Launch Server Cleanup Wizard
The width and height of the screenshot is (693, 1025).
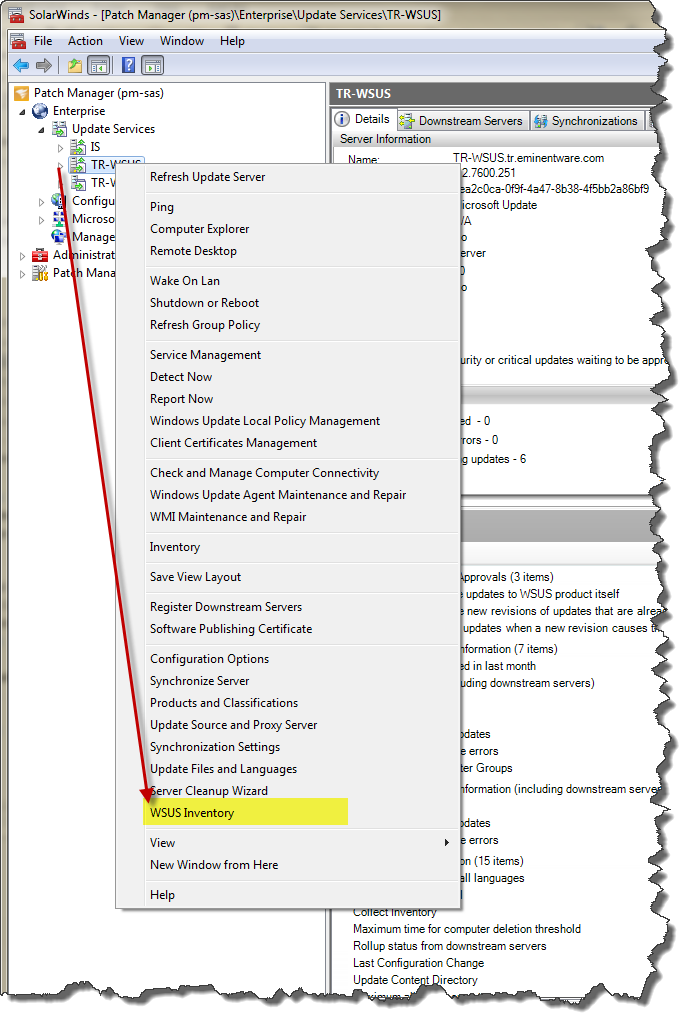[209, 791]
